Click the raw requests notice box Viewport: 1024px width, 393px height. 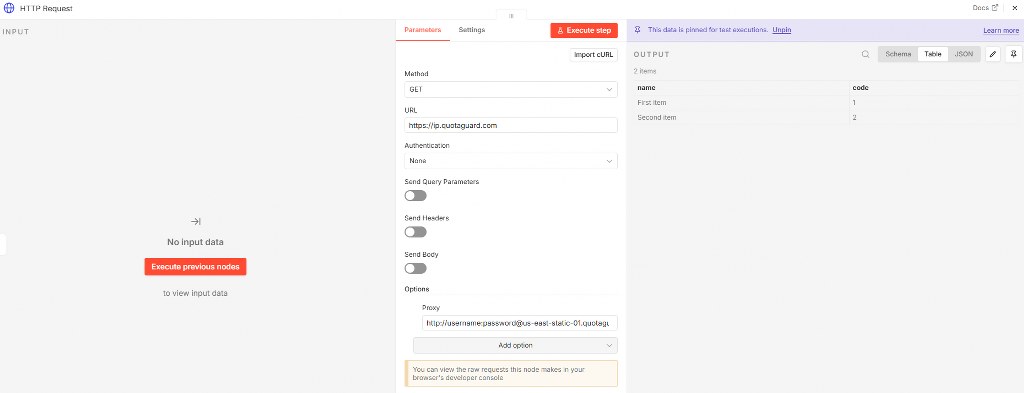511,373
